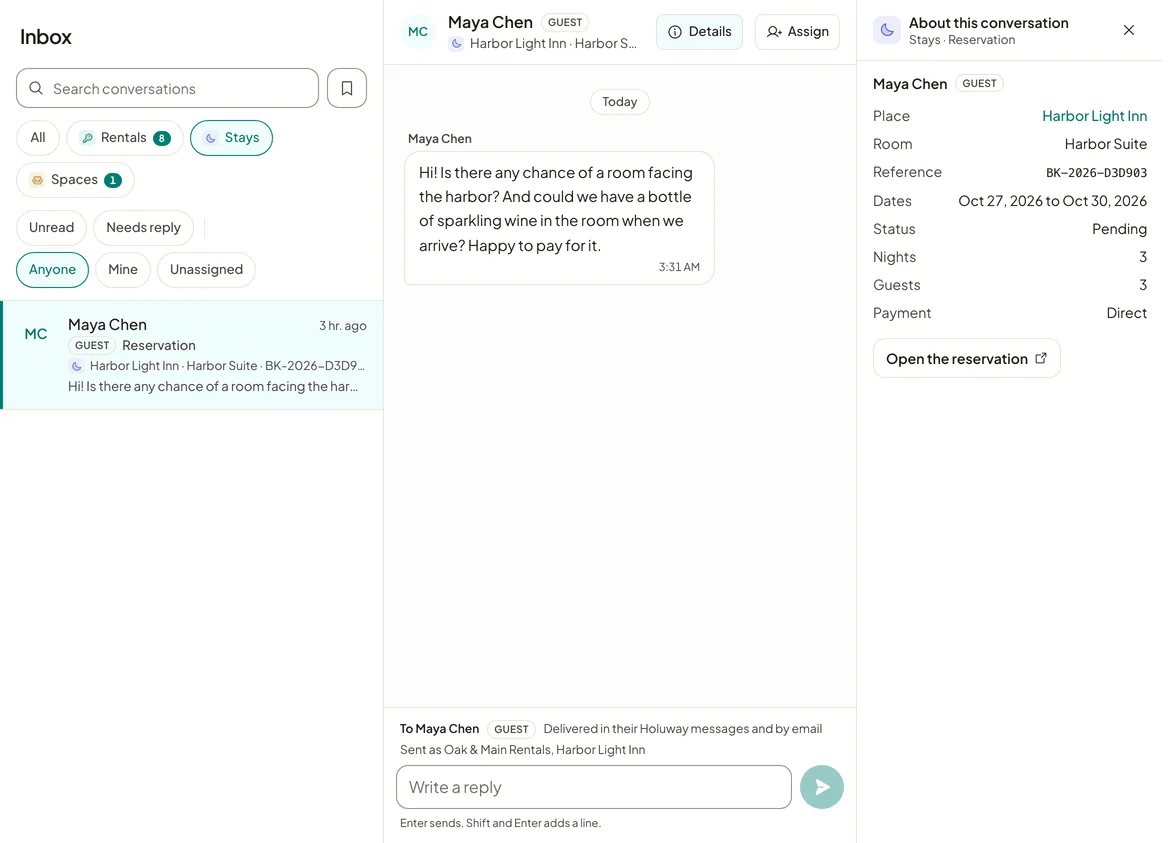Click the Spaces count badge 1
1176x843 pixels.
(x=112, y=180)
